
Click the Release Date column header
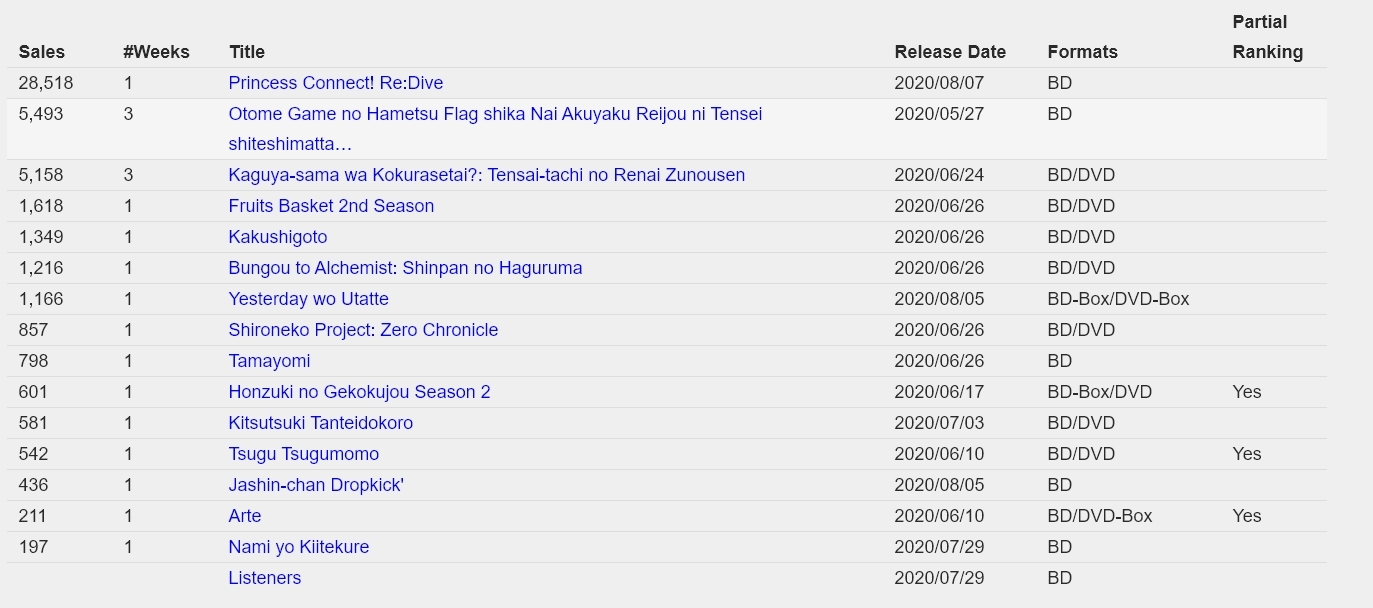(949, 52)
